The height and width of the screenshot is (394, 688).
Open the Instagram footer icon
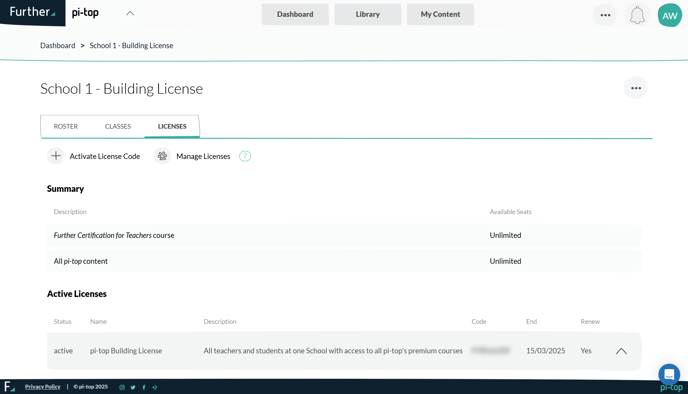(x=122, y=387)
